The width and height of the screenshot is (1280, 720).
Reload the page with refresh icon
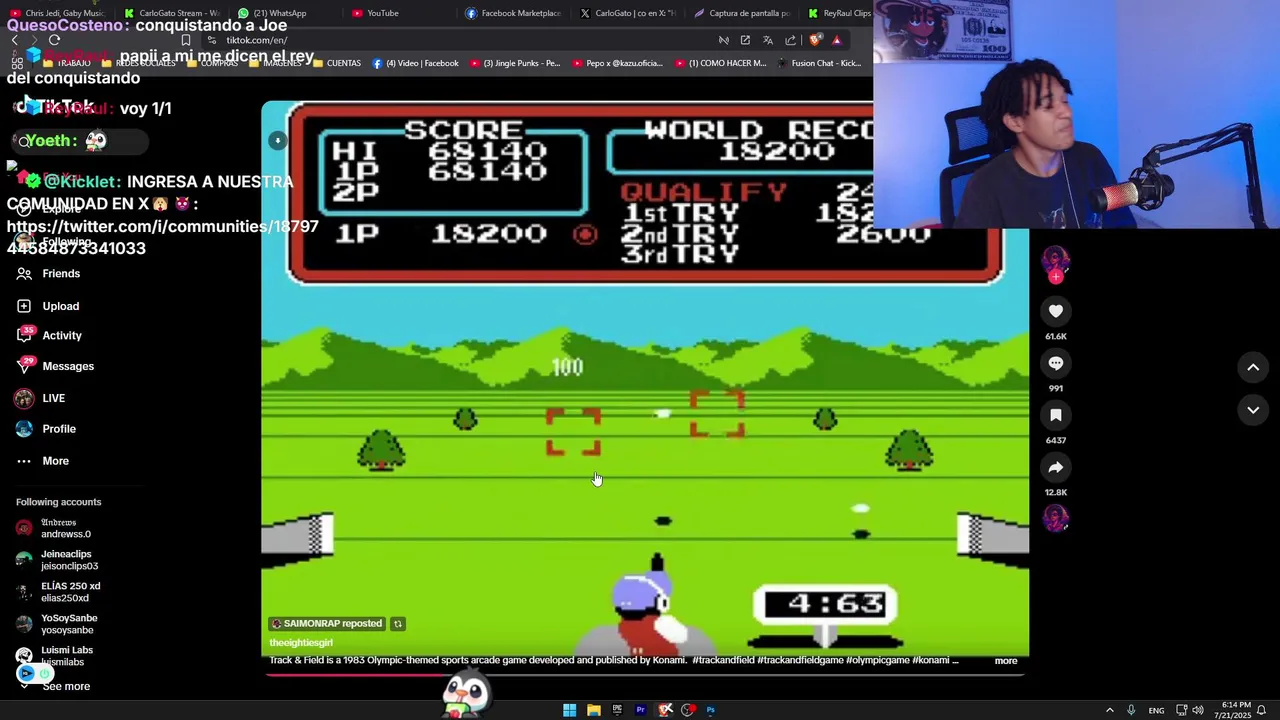(x=54, y=40)
